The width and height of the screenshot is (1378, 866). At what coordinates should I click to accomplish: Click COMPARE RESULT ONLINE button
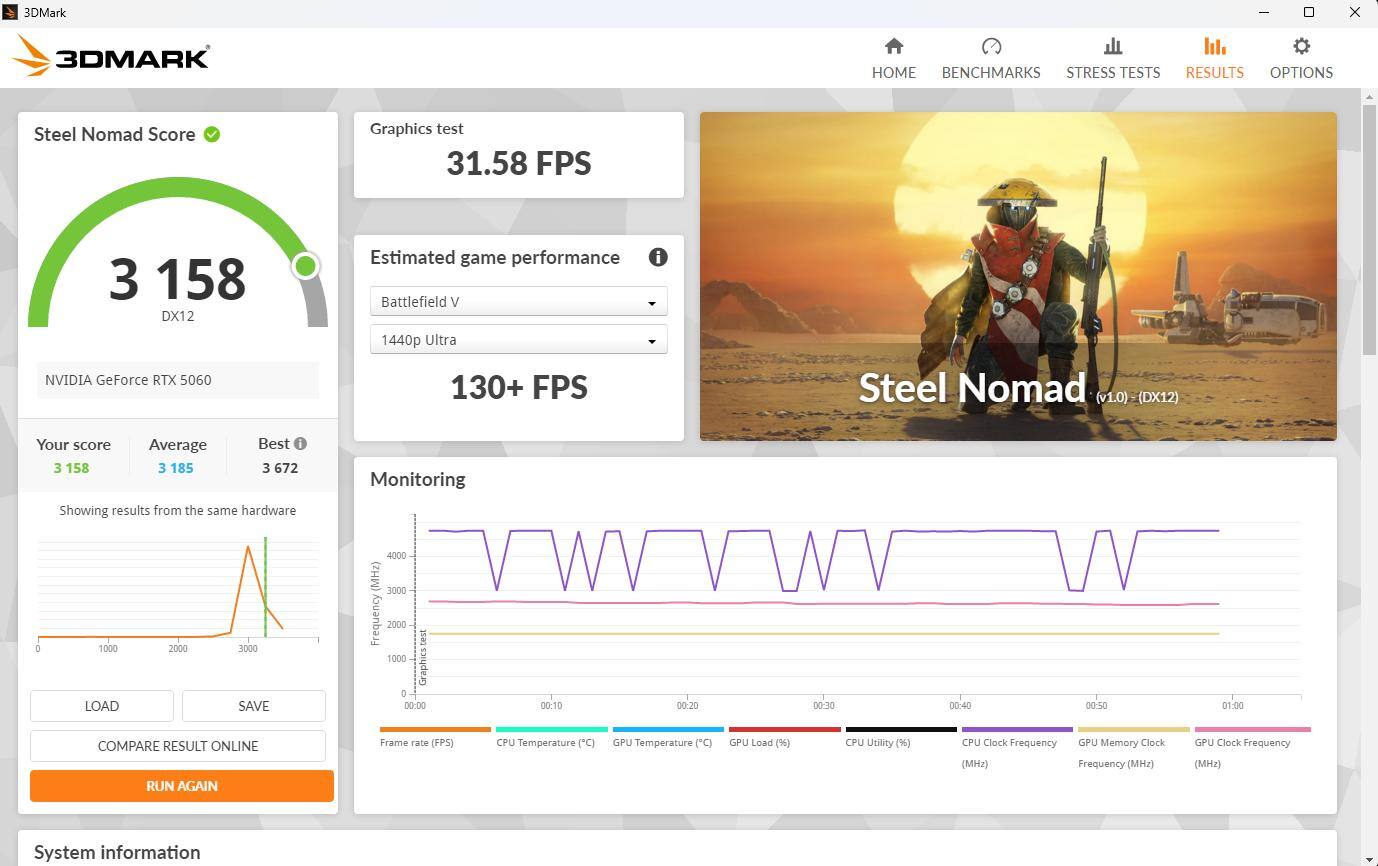[178, 746]
